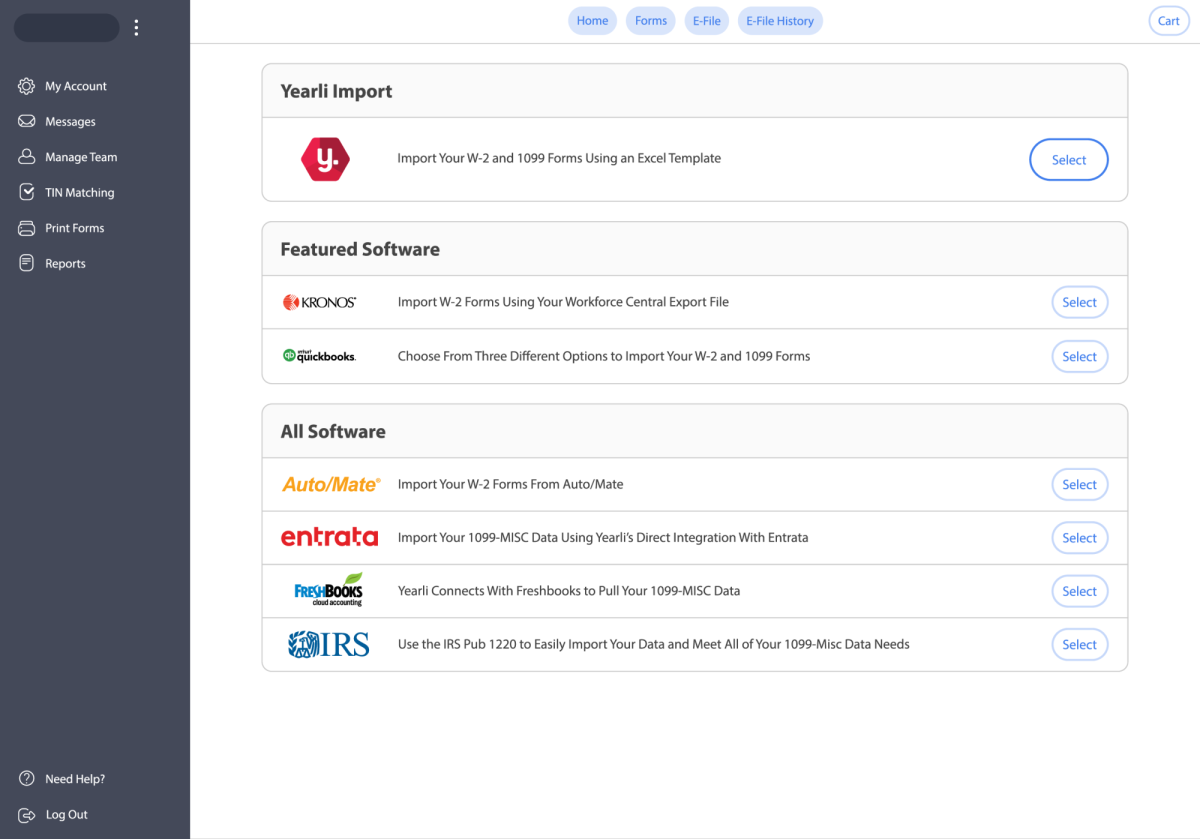The image size is (1200, 839).
Task: Click the Manage Team person icon
Action: (x=27, y=157)
